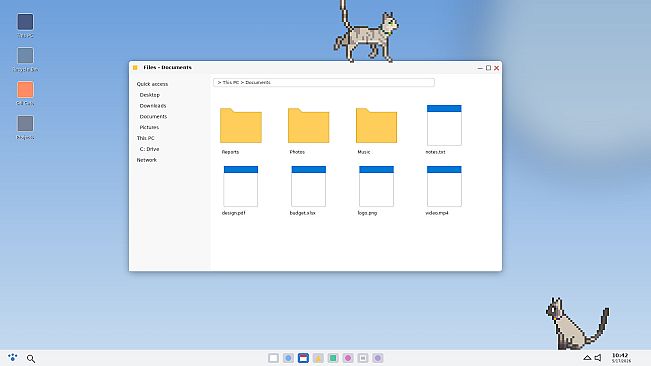The height and width of the screenshot is (366, 651).
Task: Go to Downloads in the sidebar
Action: pyautogui.click(x=153, y=106)
